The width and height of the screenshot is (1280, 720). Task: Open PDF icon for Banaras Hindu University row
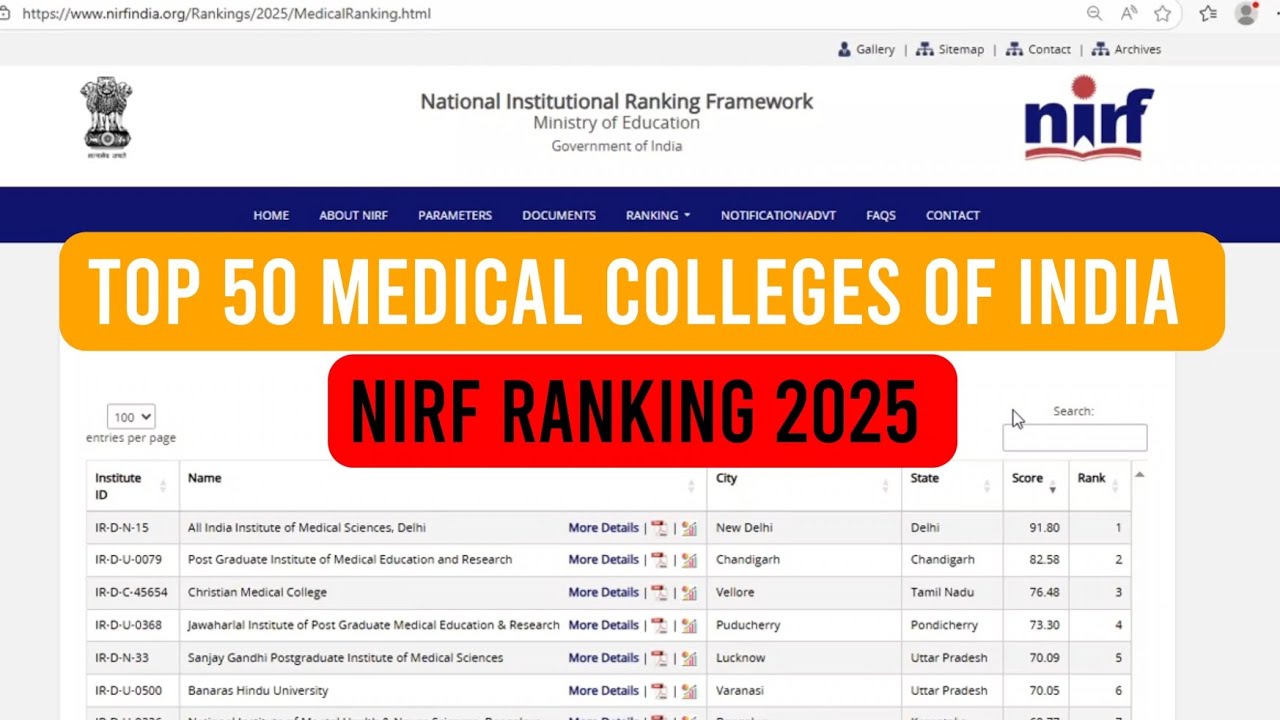659,691
